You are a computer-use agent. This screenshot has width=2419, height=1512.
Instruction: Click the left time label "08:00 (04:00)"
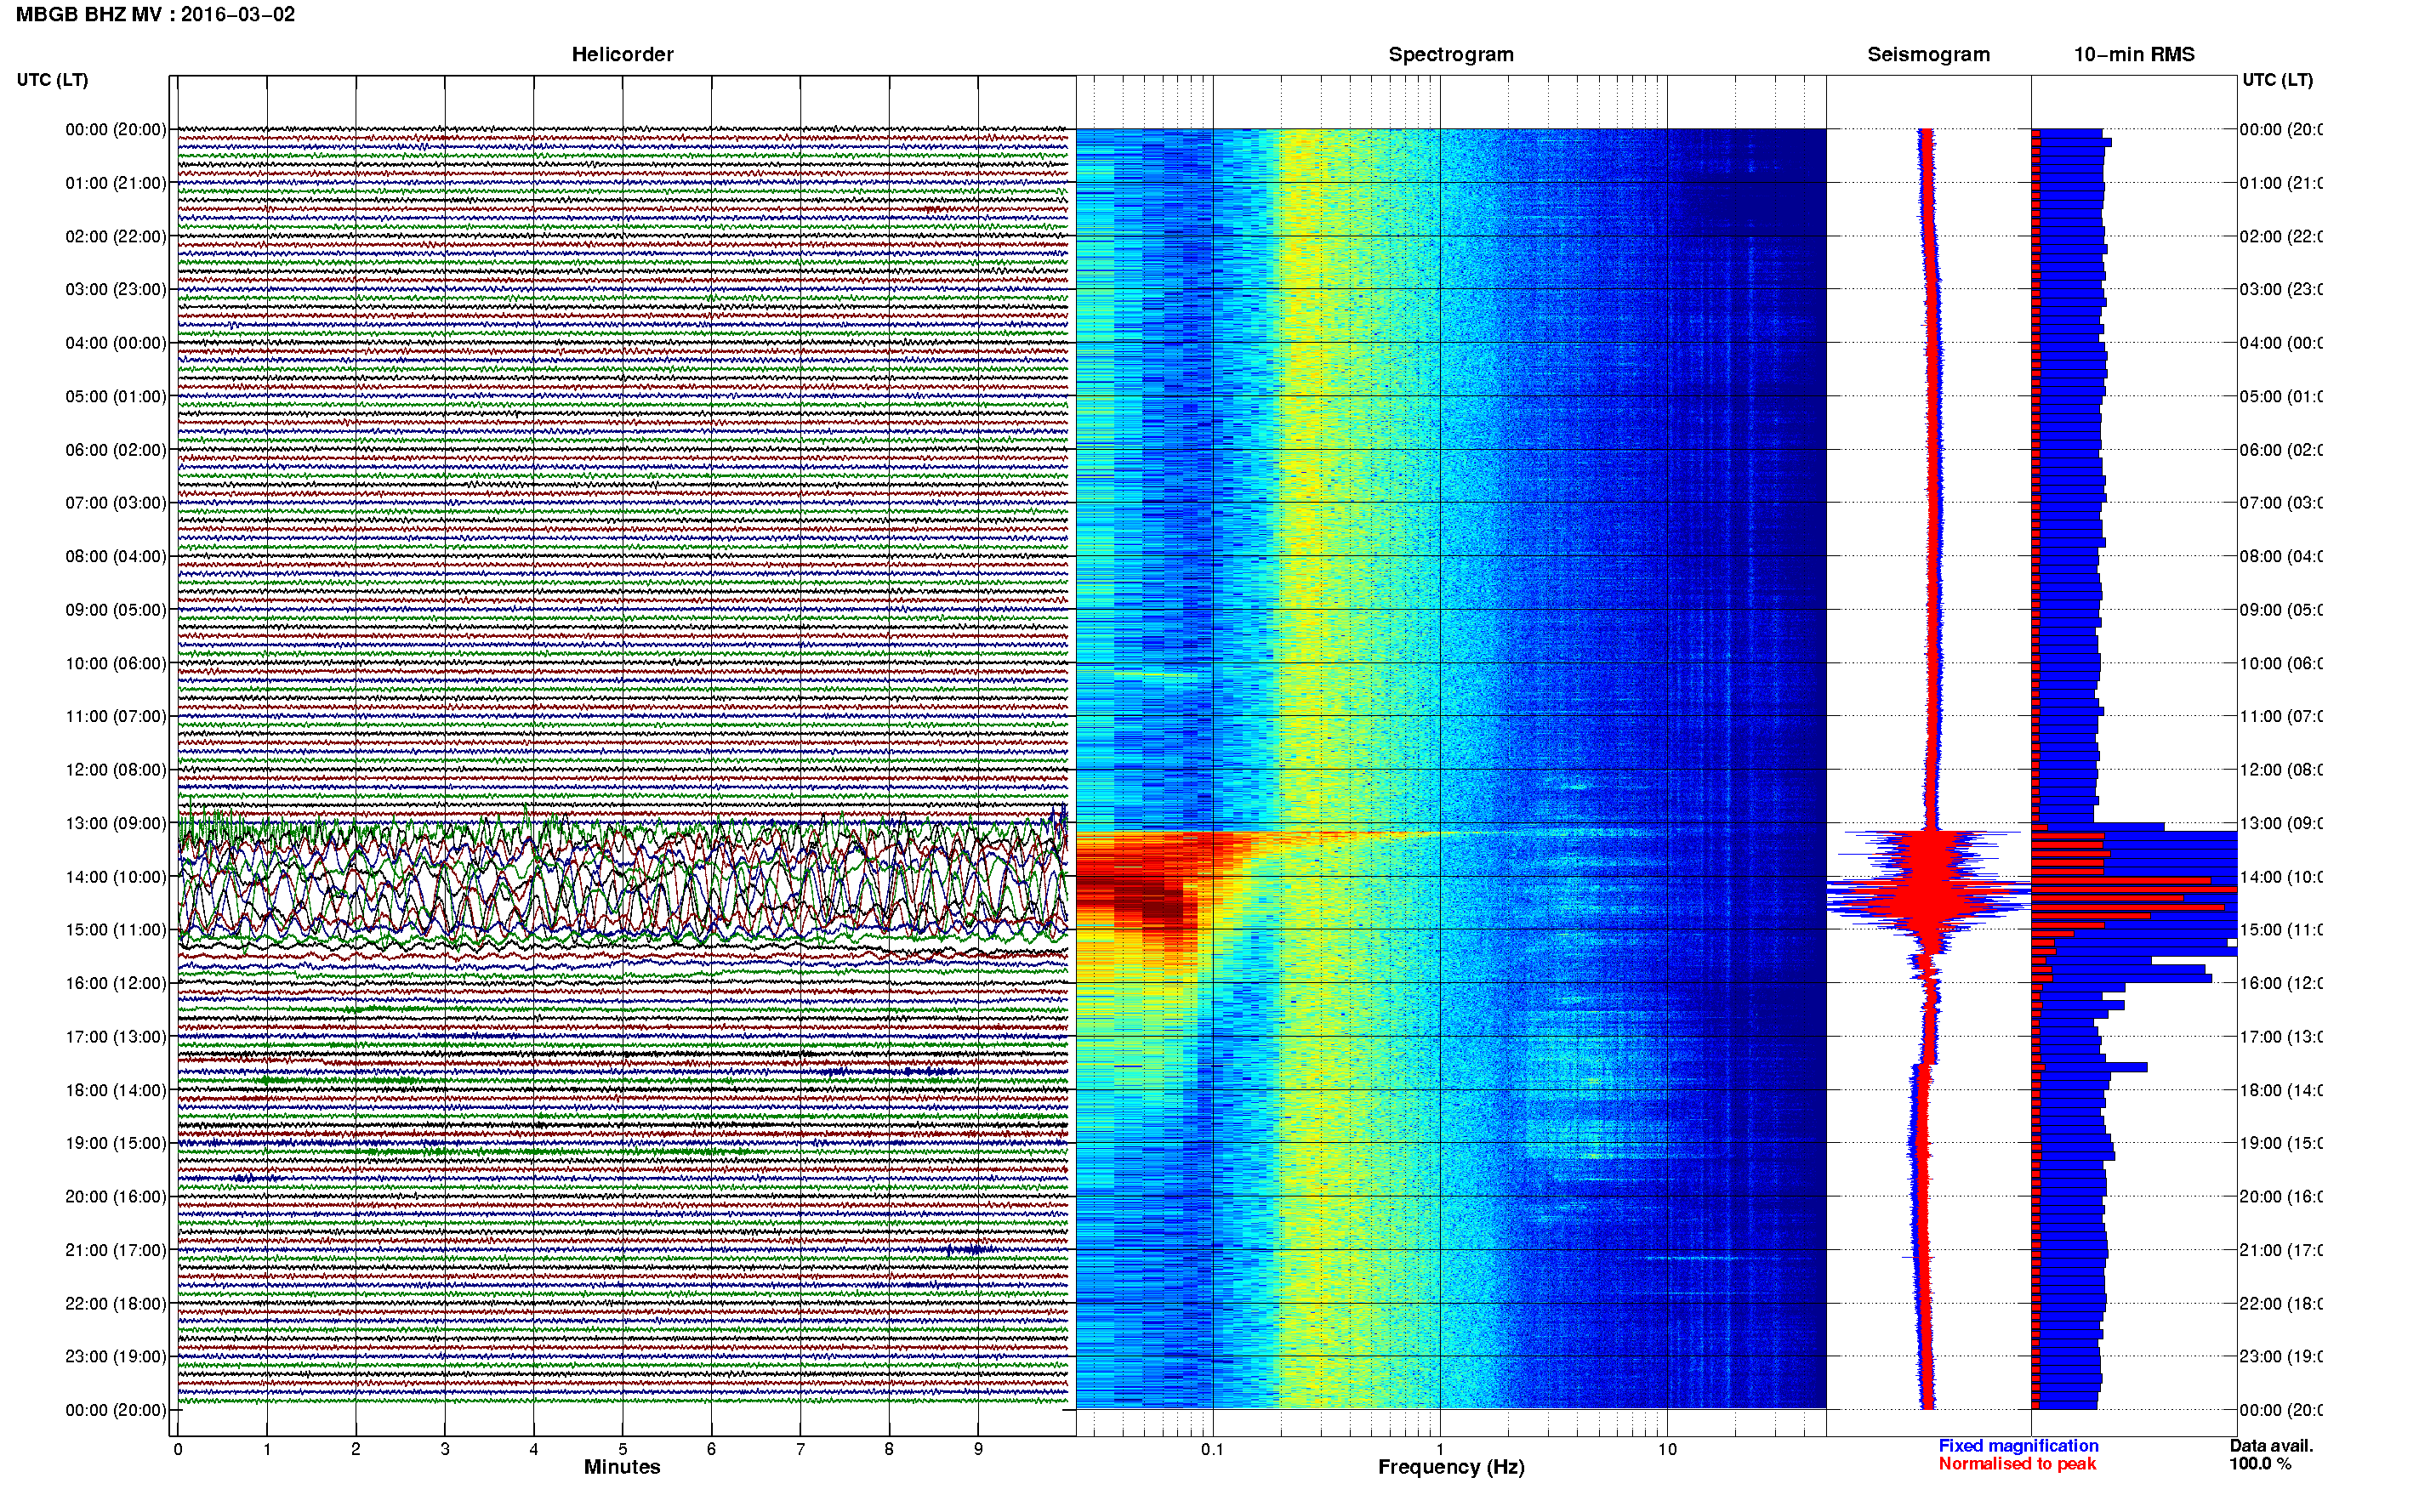(x=116, y=556)
